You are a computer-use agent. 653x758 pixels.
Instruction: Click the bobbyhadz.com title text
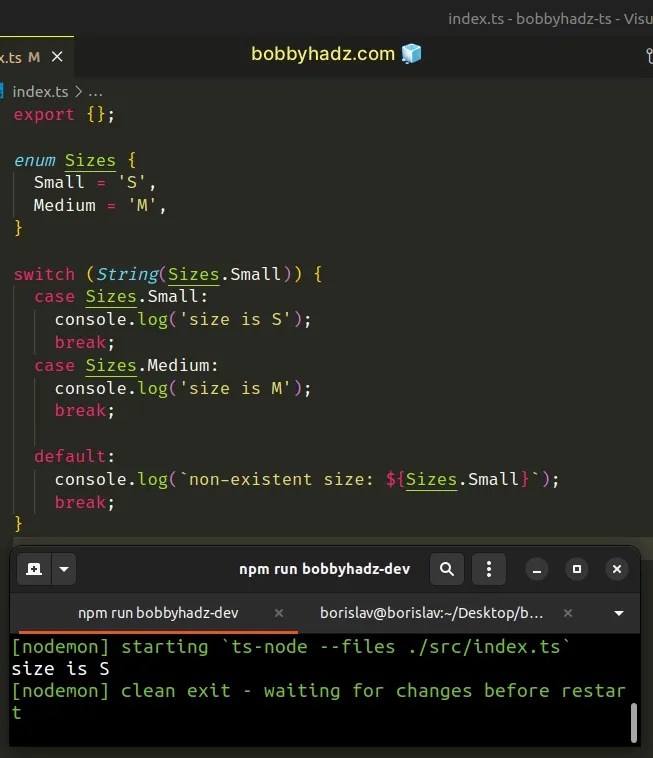[323, 54]
